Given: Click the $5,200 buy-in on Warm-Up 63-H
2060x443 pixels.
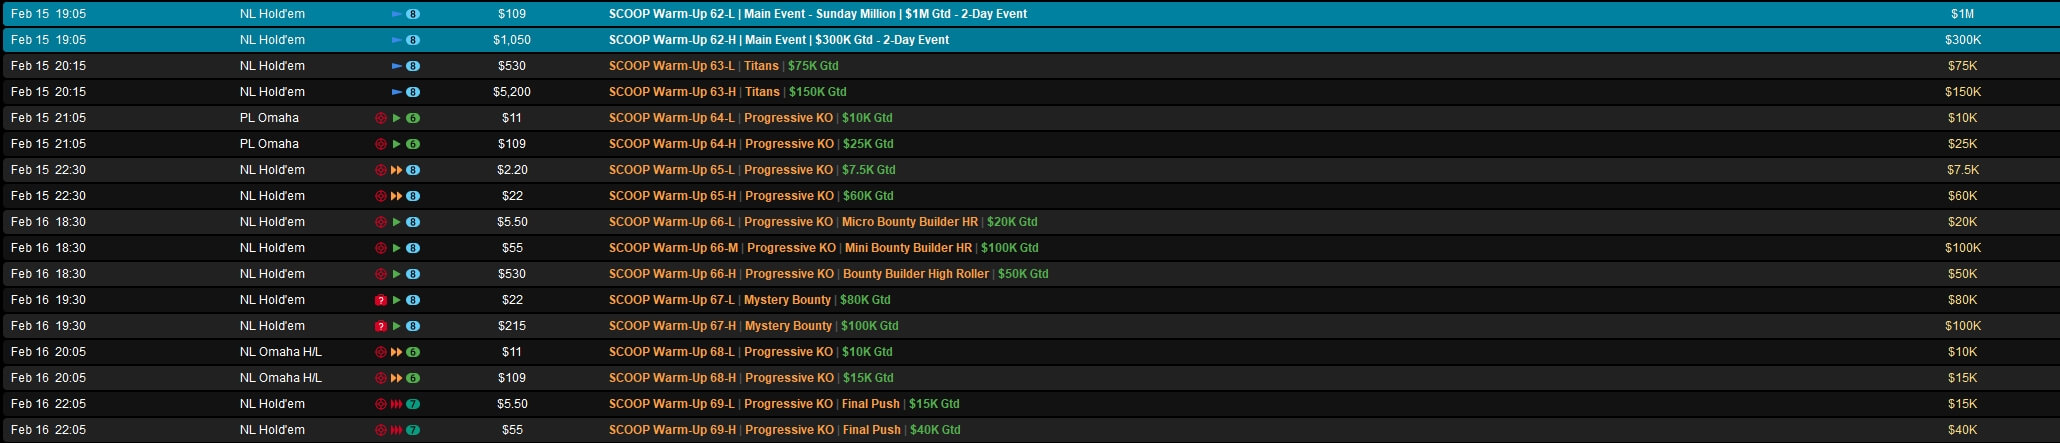Looking at the screenshot, I should pos(511,92).
